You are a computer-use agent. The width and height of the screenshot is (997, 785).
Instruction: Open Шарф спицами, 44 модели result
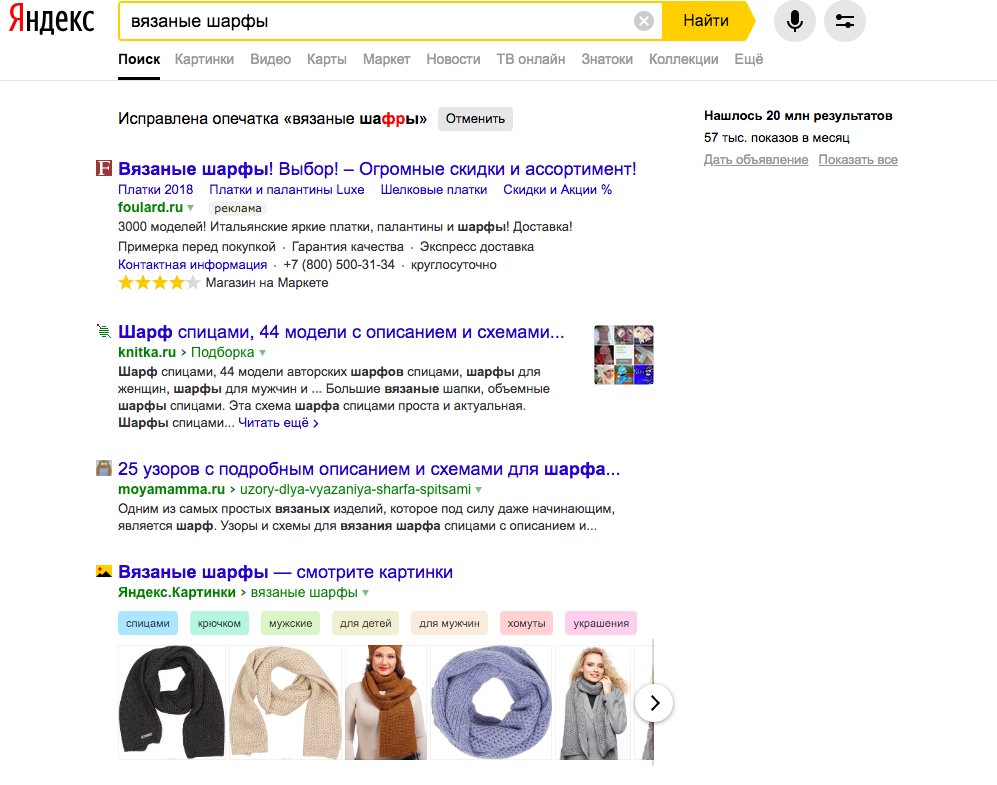click(x=341, y=332)
